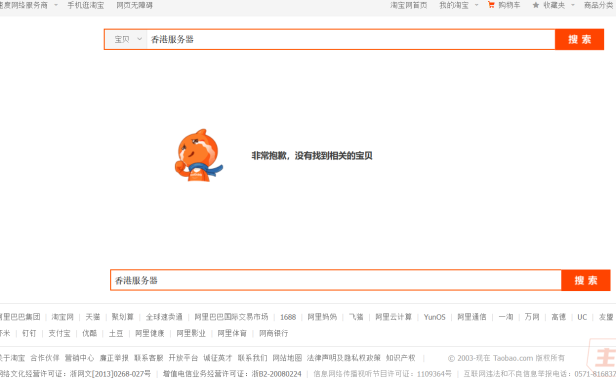616x380 pixels.
Task: Click the Taobao.com copyright text
Action: coord(506,358)
